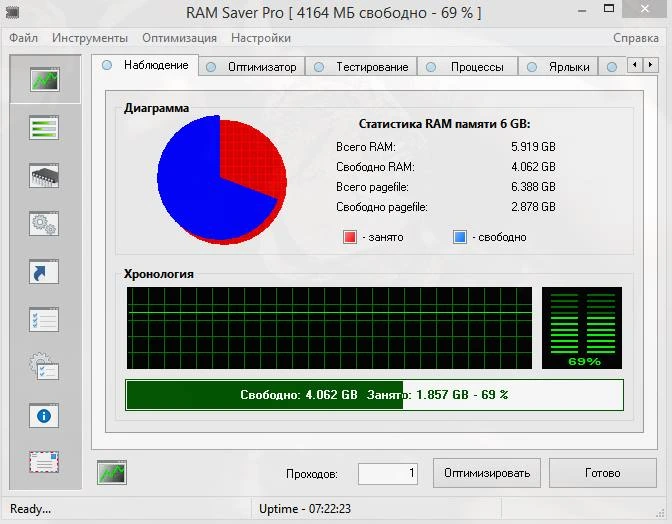Screen dimensions: 672x524
Task: Close the RAM Saver Pro window
Action: [645, 9]
